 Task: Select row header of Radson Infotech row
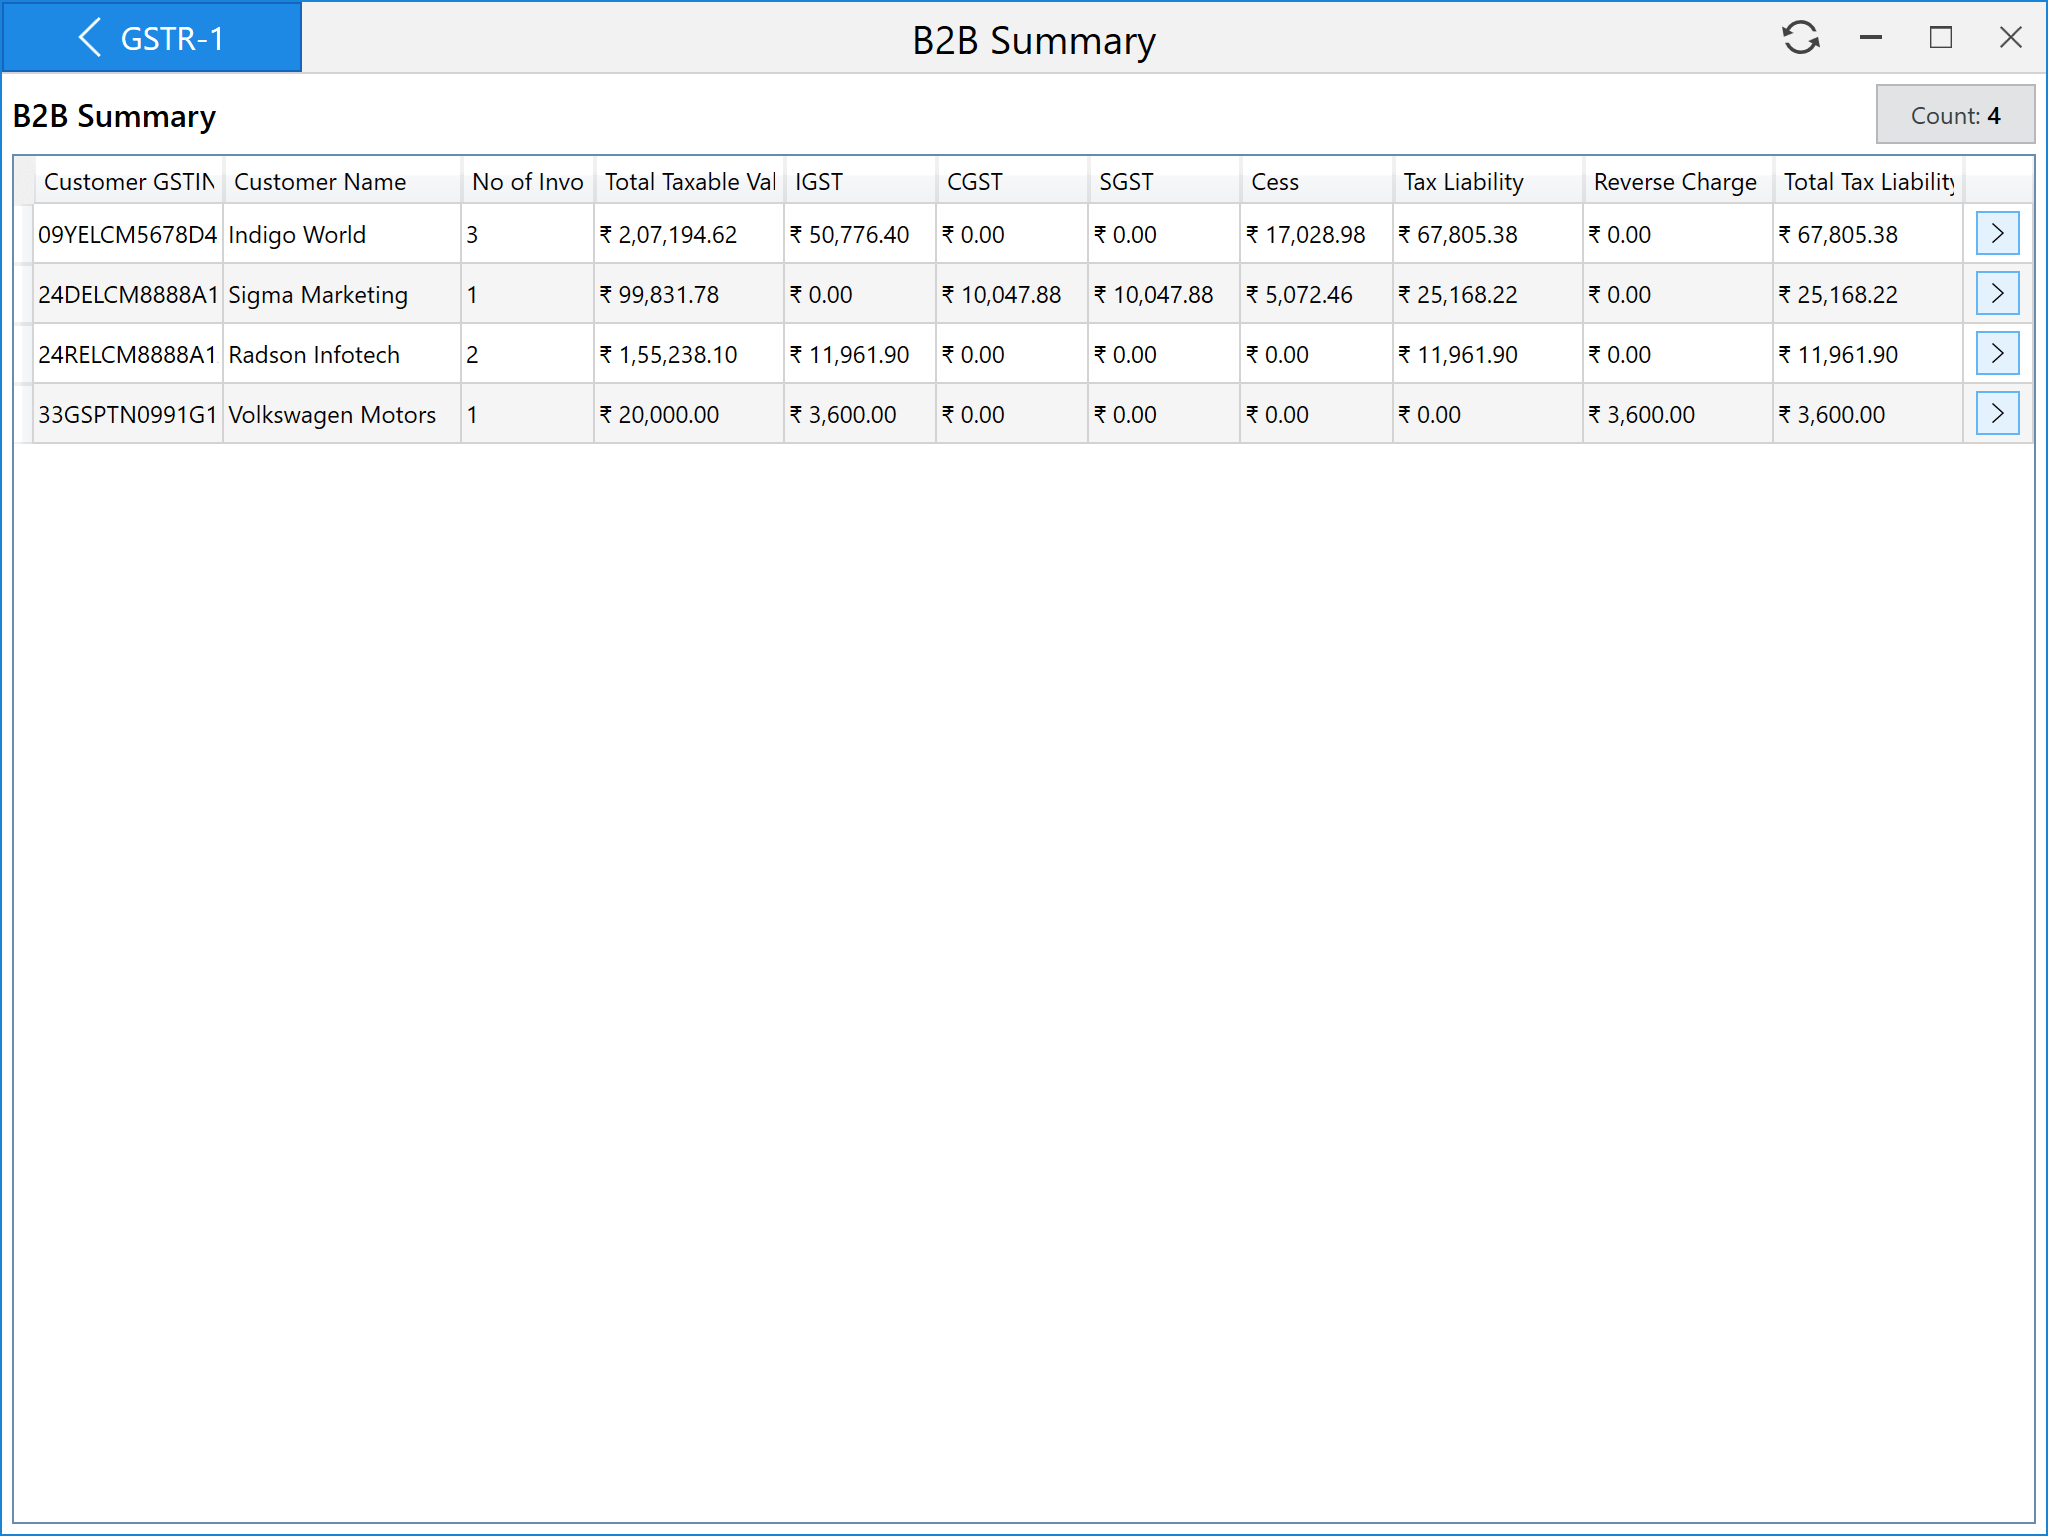pos(24,354)
